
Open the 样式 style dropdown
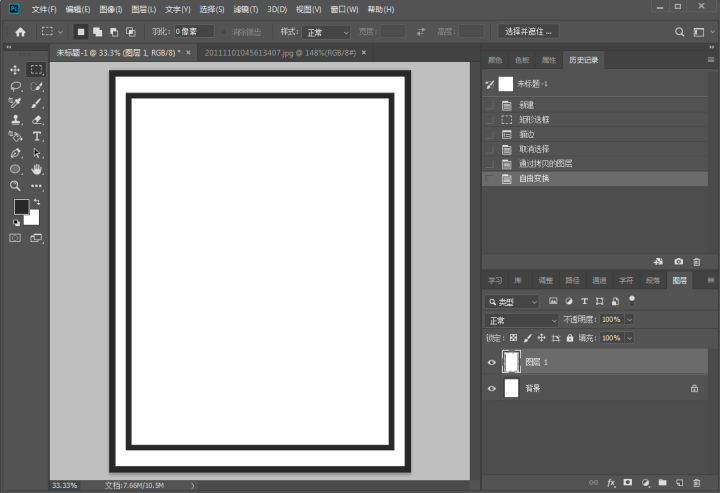(x=326, y=32)
